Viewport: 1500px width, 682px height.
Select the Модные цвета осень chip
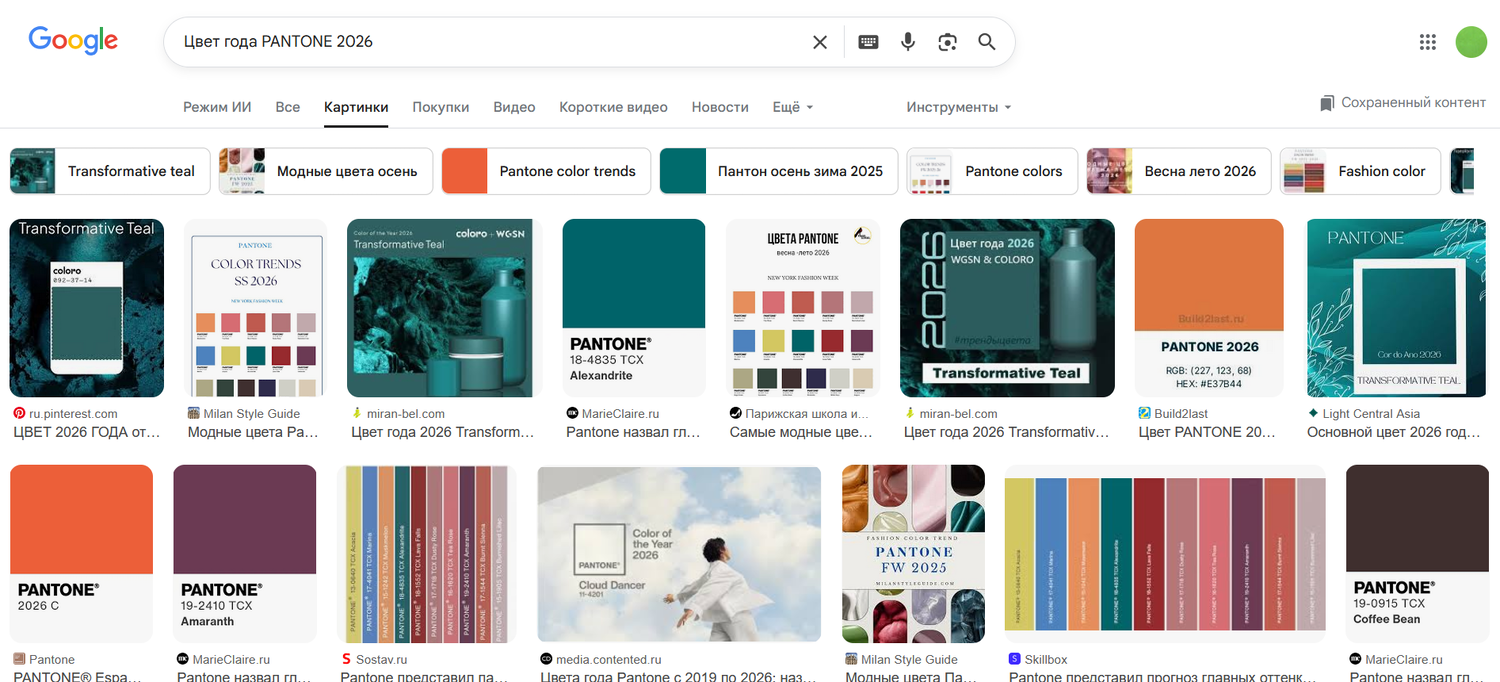click(x=326, y=171)
